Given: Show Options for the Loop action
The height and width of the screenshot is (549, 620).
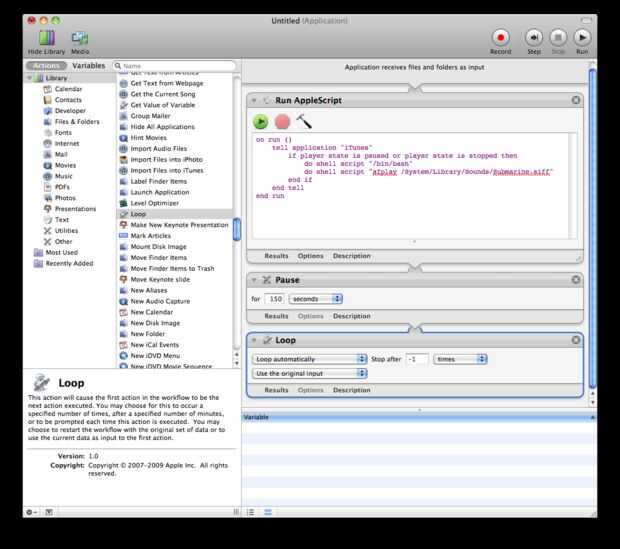Looking at the screenshot, I should coord(310,390).
